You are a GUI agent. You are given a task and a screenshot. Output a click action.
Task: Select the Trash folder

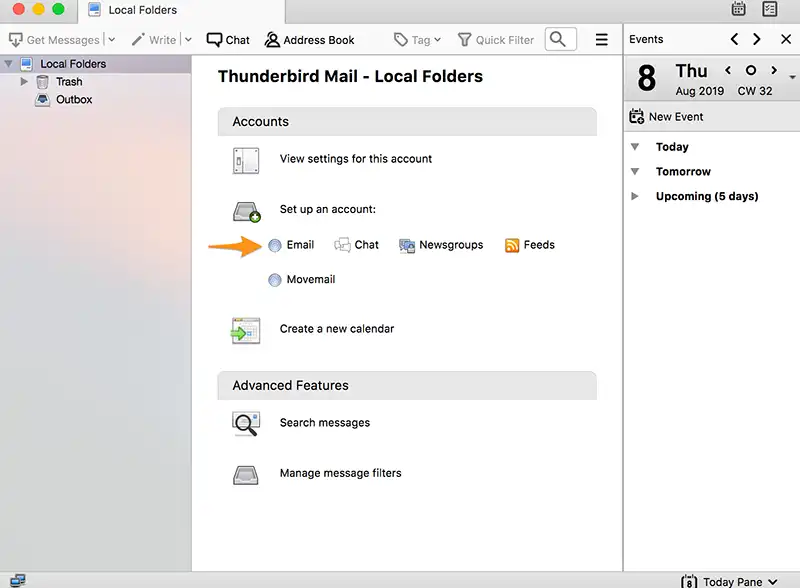69,82
